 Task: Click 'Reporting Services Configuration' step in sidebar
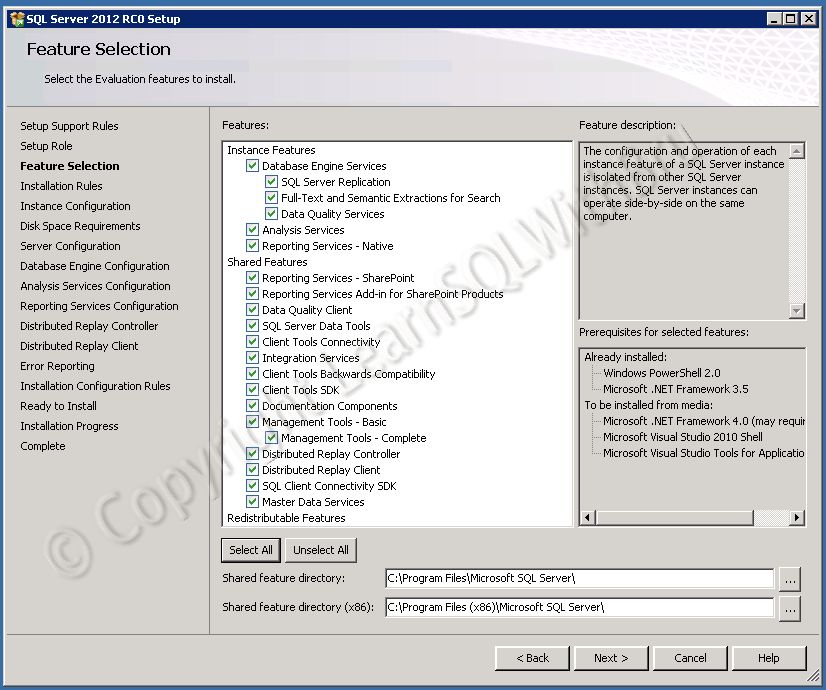pyautogui.click(x=99, y=306)
